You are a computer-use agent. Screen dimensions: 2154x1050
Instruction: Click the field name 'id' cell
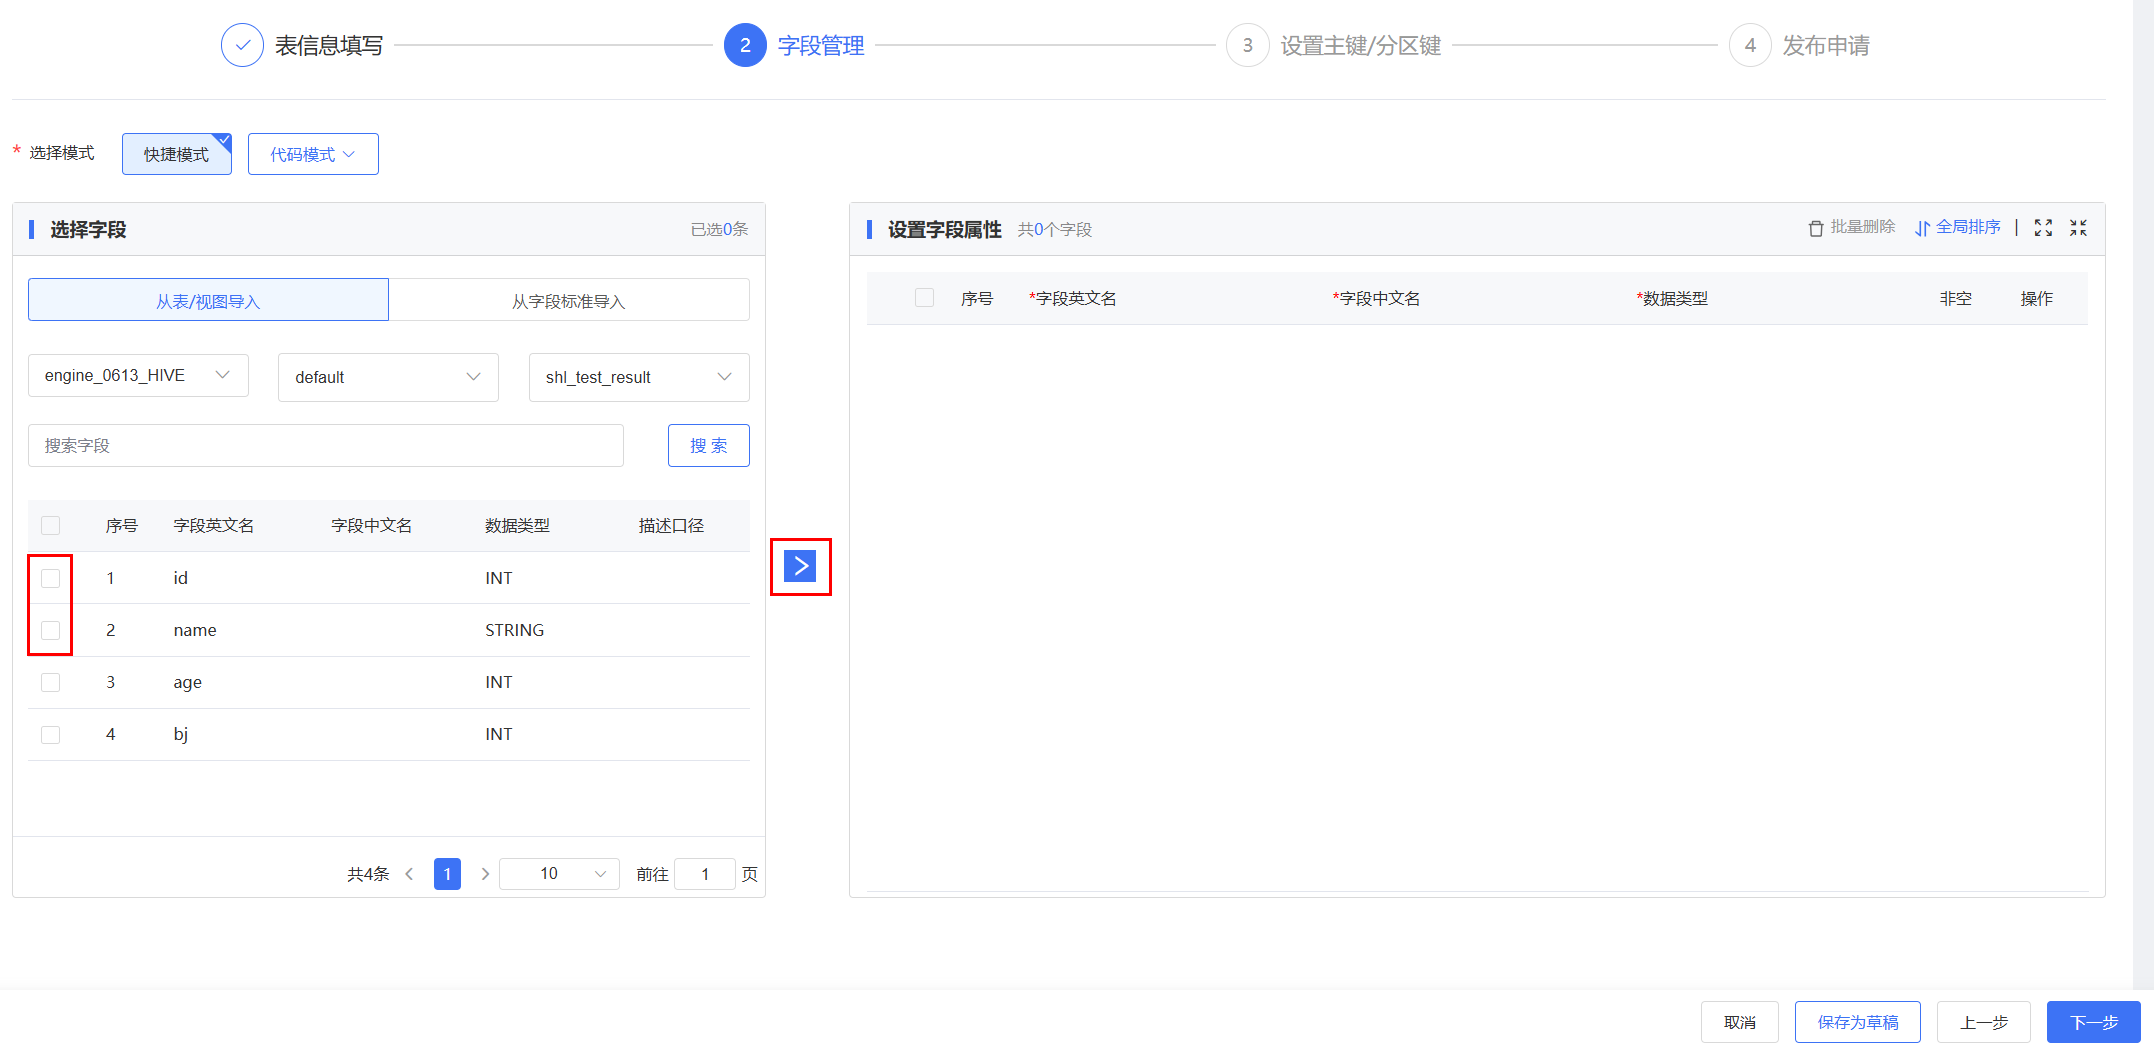pyautogui.click(x=181, y=578)
